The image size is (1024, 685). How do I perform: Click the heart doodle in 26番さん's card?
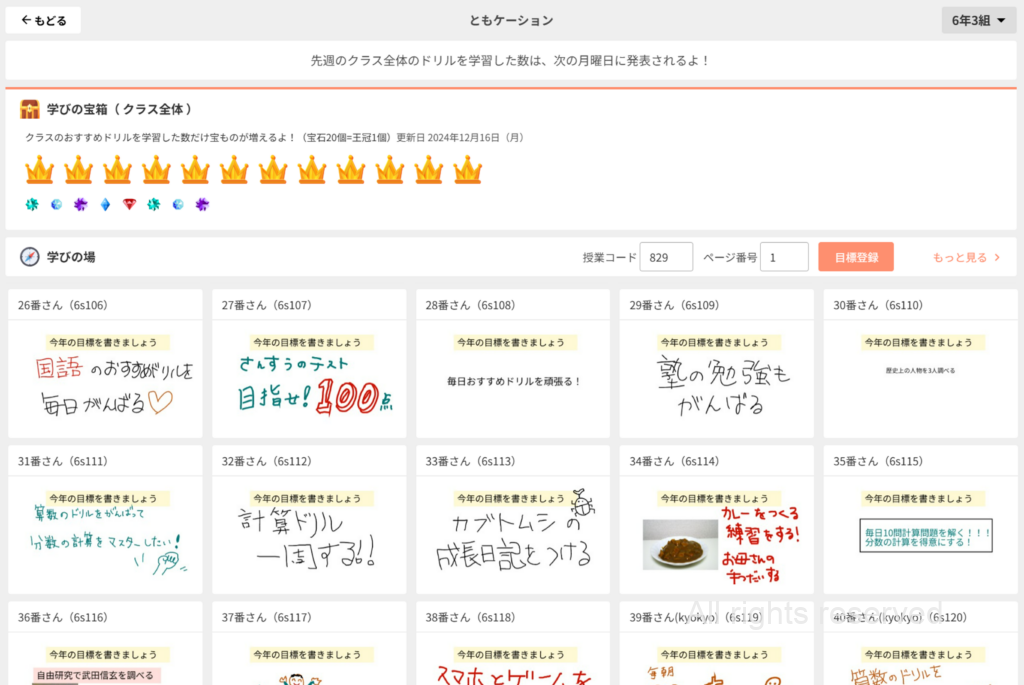pos(161,402)
